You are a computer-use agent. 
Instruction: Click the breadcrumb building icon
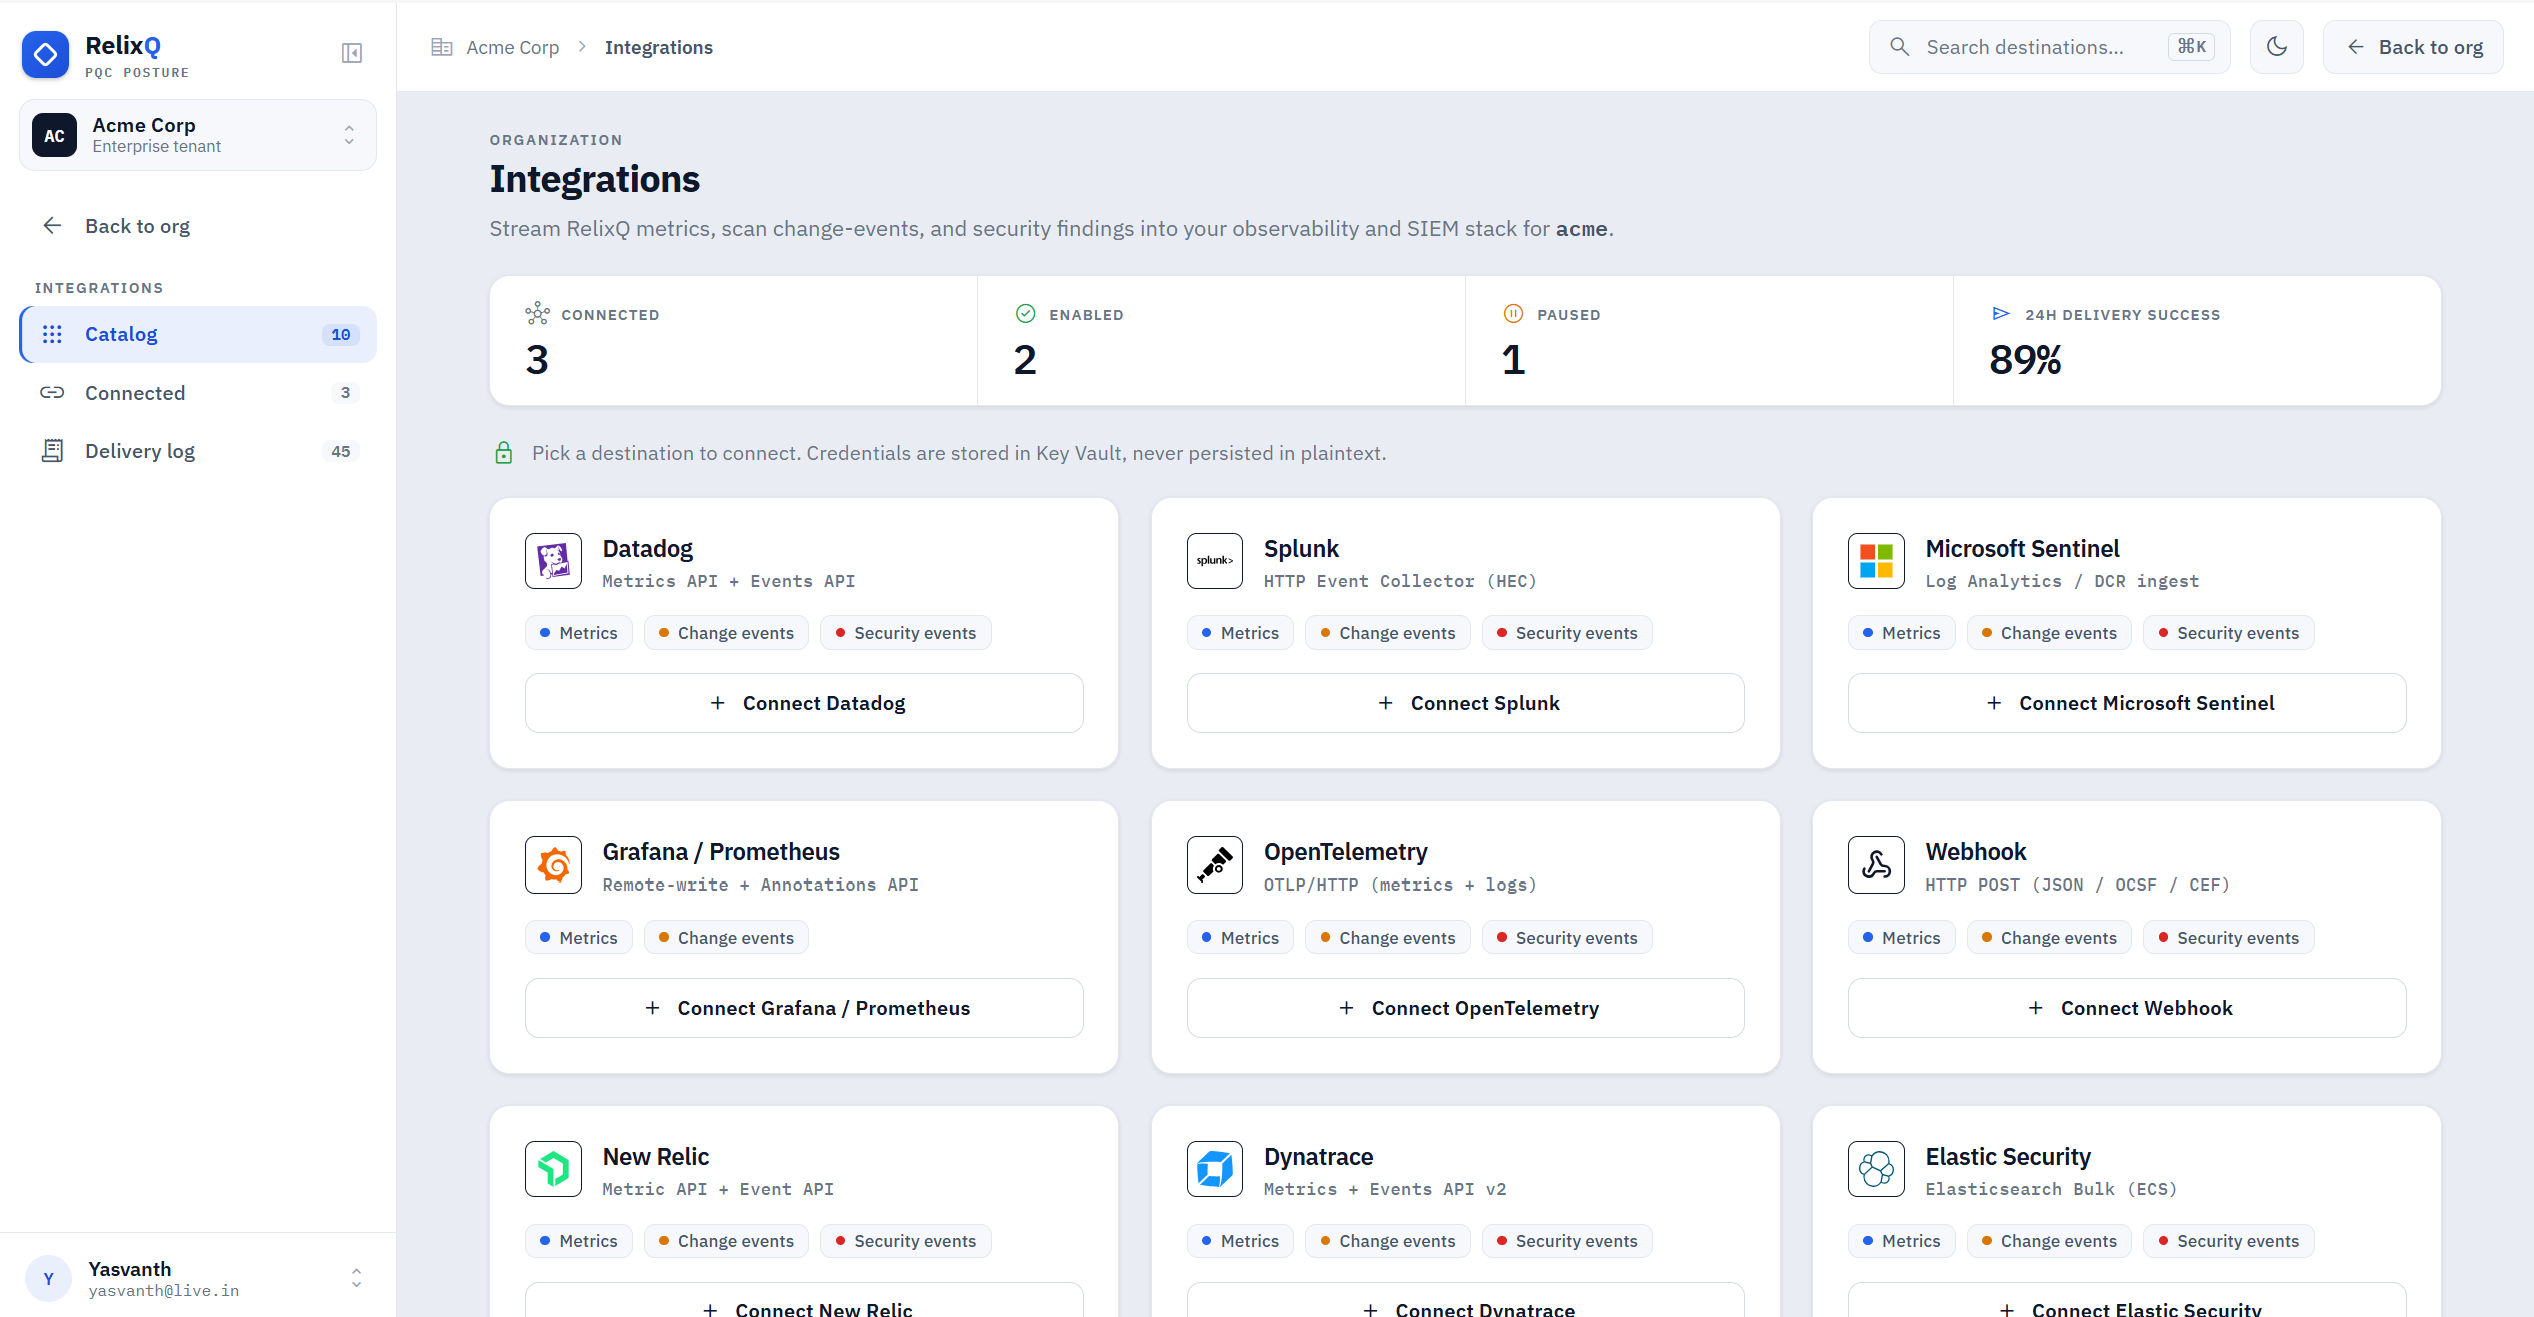click(441, 47)
